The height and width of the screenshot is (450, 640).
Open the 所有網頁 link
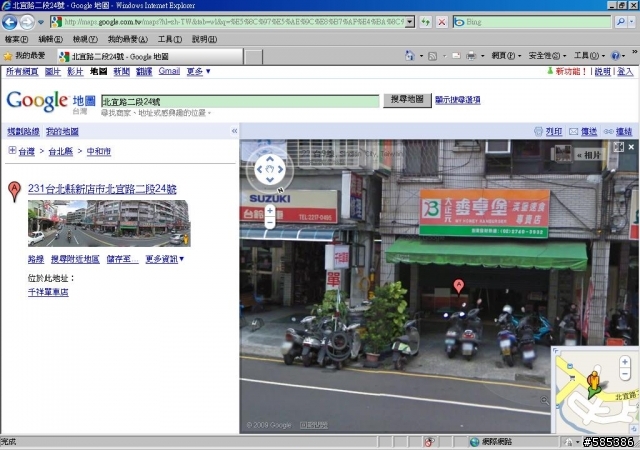(22, 72)
